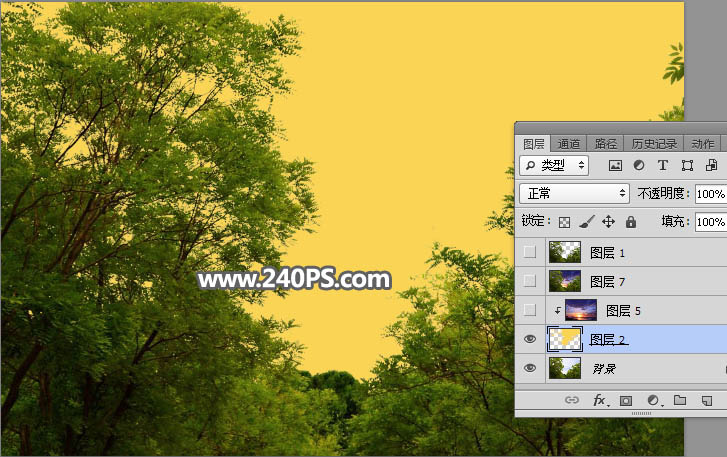This screenshot has height=457, width=727.
Task: Click the 背景 layer thumbnail
Action: pyautogui.click(x=565, y=368)
